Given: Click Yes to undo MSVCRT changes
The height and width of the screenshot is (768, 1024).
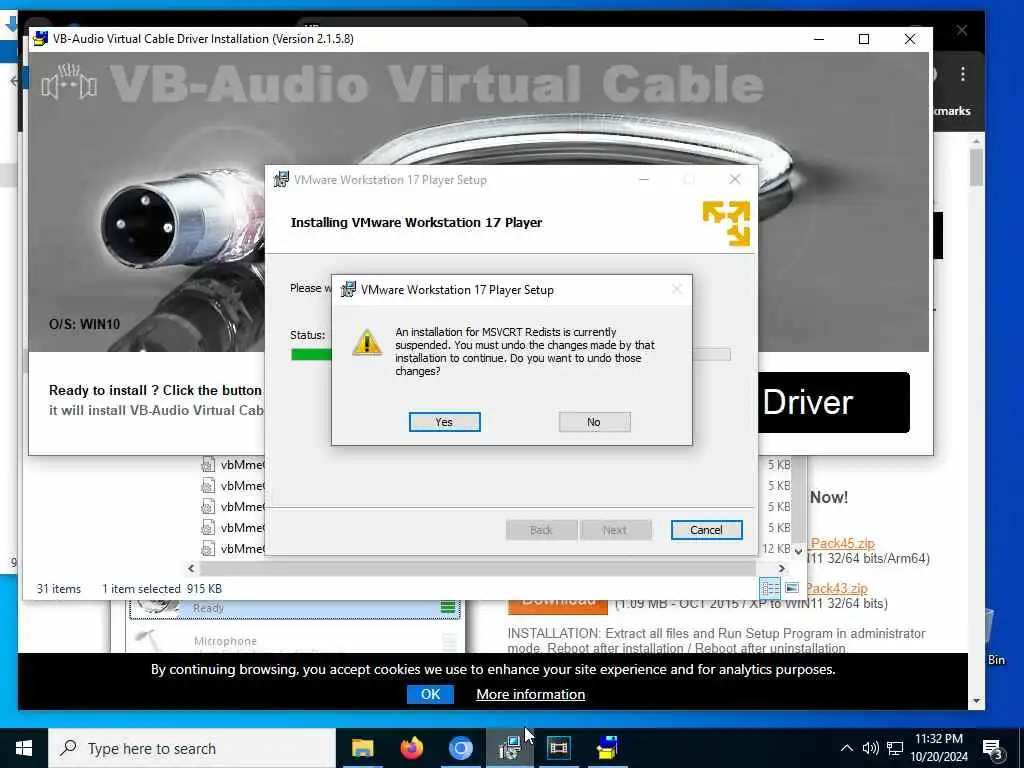Looking at the screenshot, I should (444, 422).
